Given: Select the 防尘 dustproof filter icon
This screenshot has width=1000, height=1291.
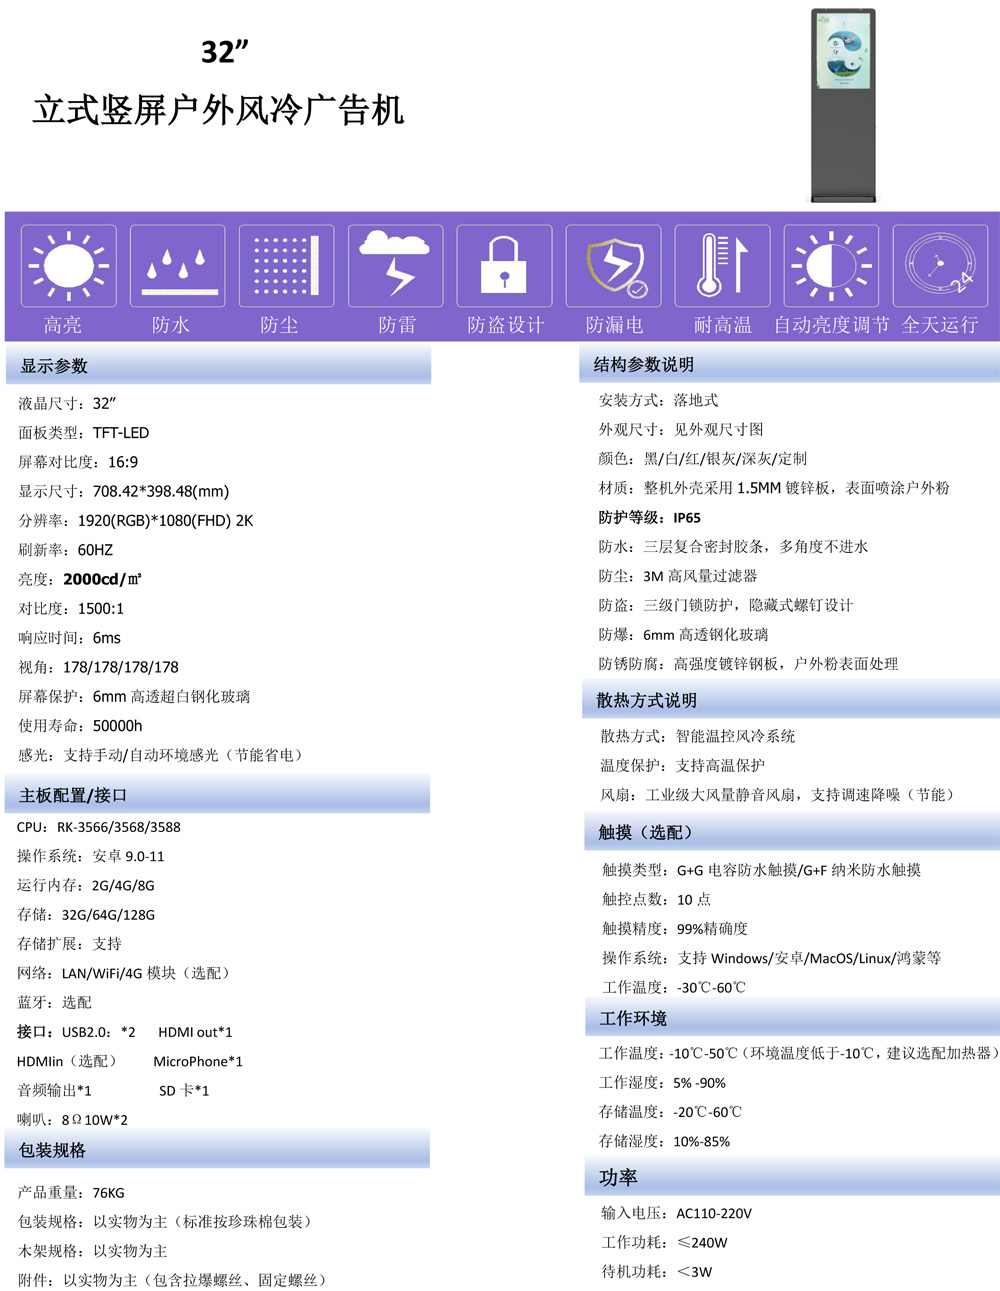Looking at the screenshot, I should [x=285, y=265].
